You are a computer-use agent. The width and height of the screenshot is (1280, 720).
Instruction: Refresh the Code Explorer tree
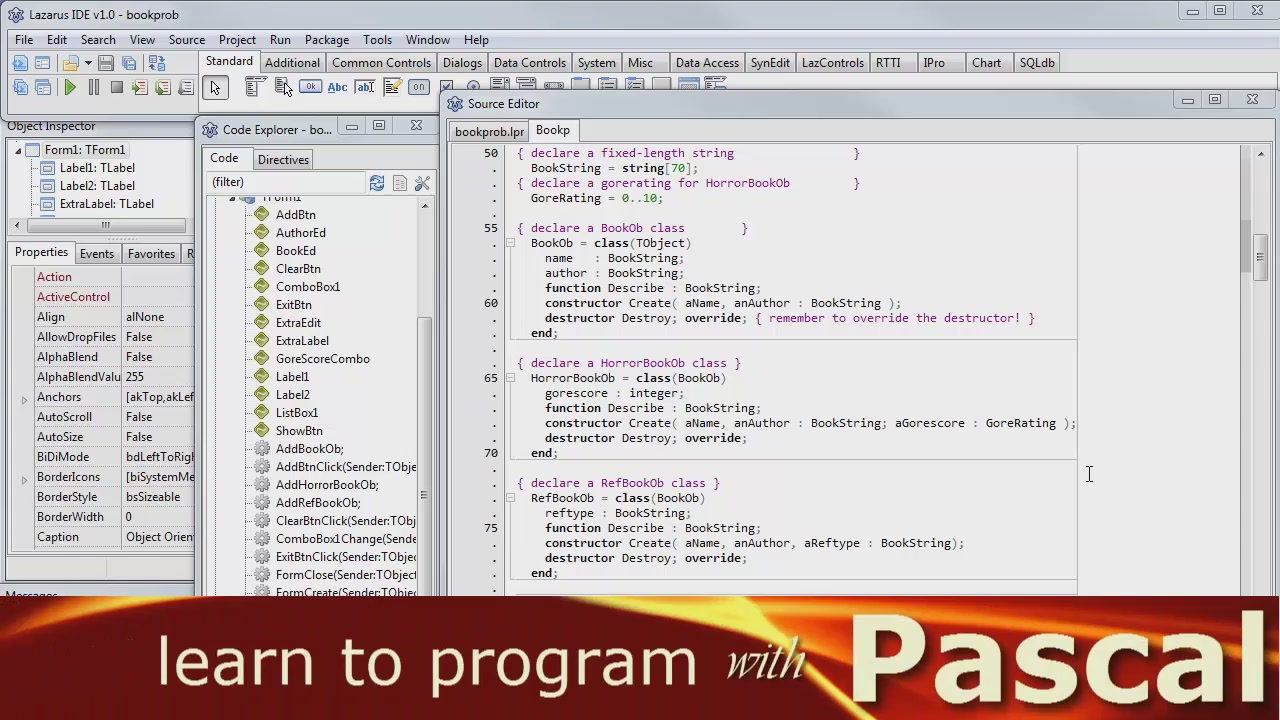click(x=377, y=183)
